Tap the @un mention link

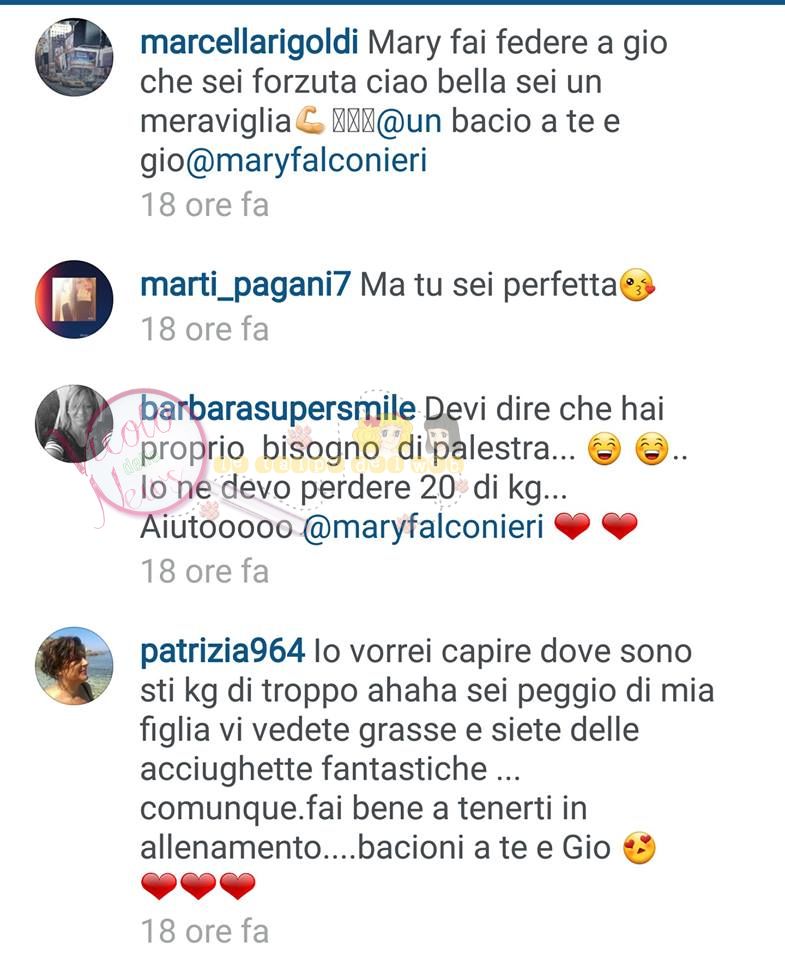point(409,121)
